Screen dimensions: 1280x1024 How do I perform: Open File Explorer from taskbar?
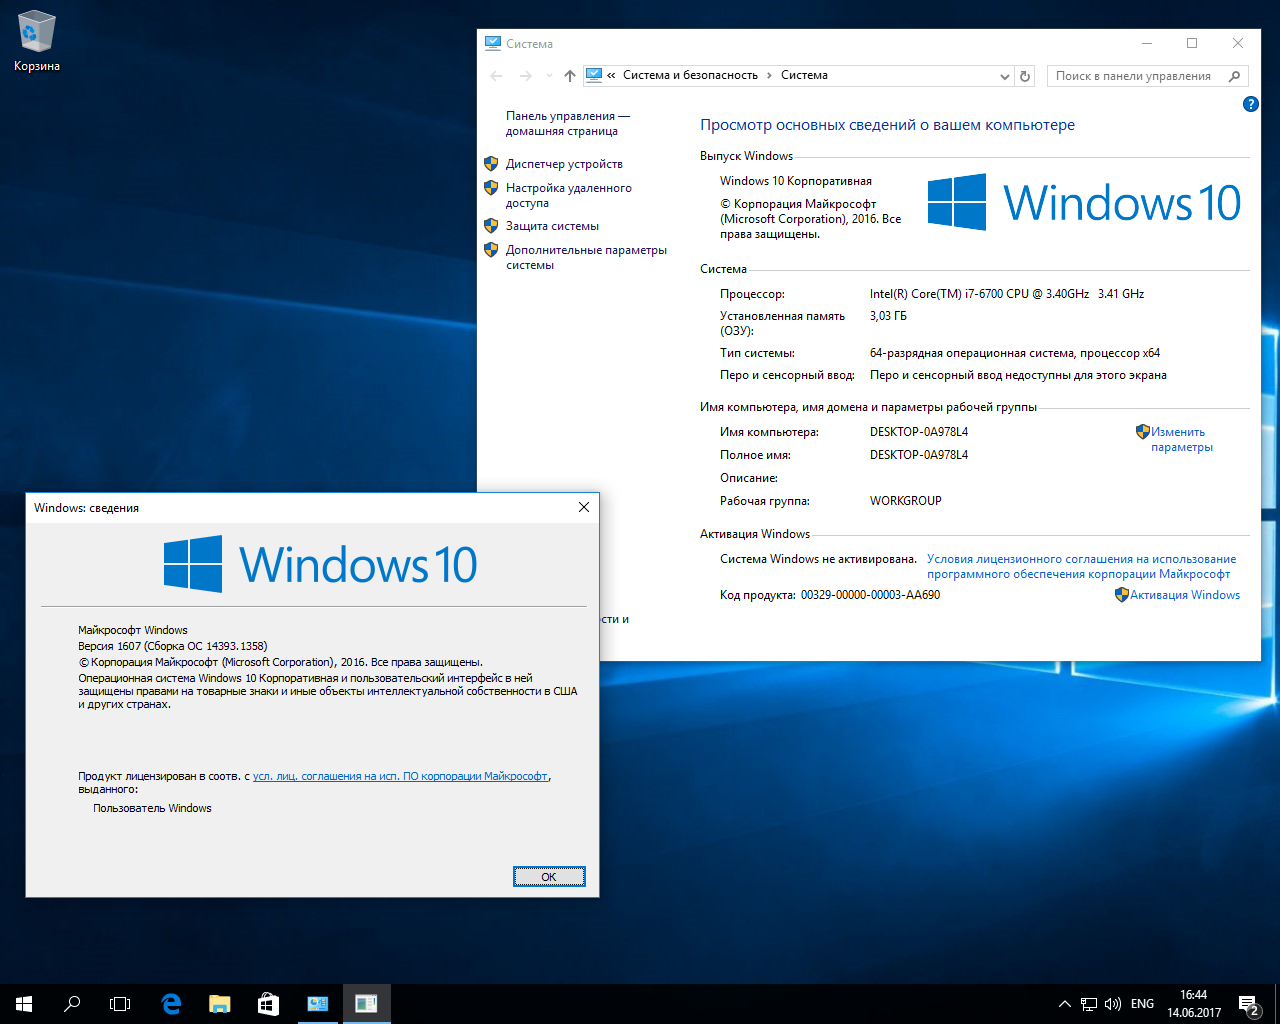coord(219,1004)
